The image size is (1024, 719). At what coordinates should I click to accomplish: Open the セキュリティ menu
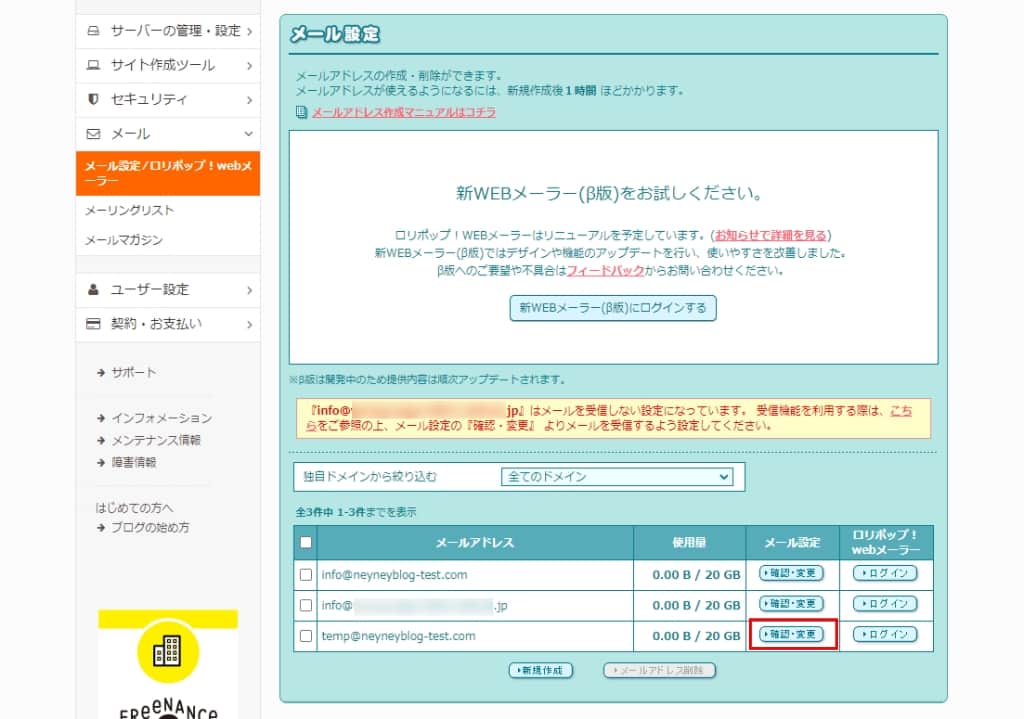(x=168, y=99)
